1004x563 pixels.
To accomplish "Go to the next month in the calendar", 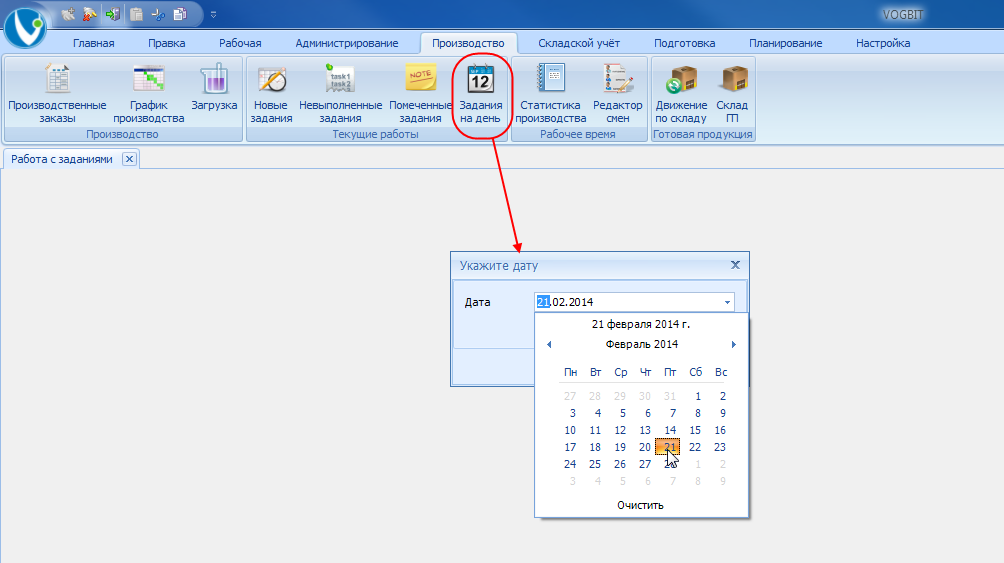I will 734,345.
